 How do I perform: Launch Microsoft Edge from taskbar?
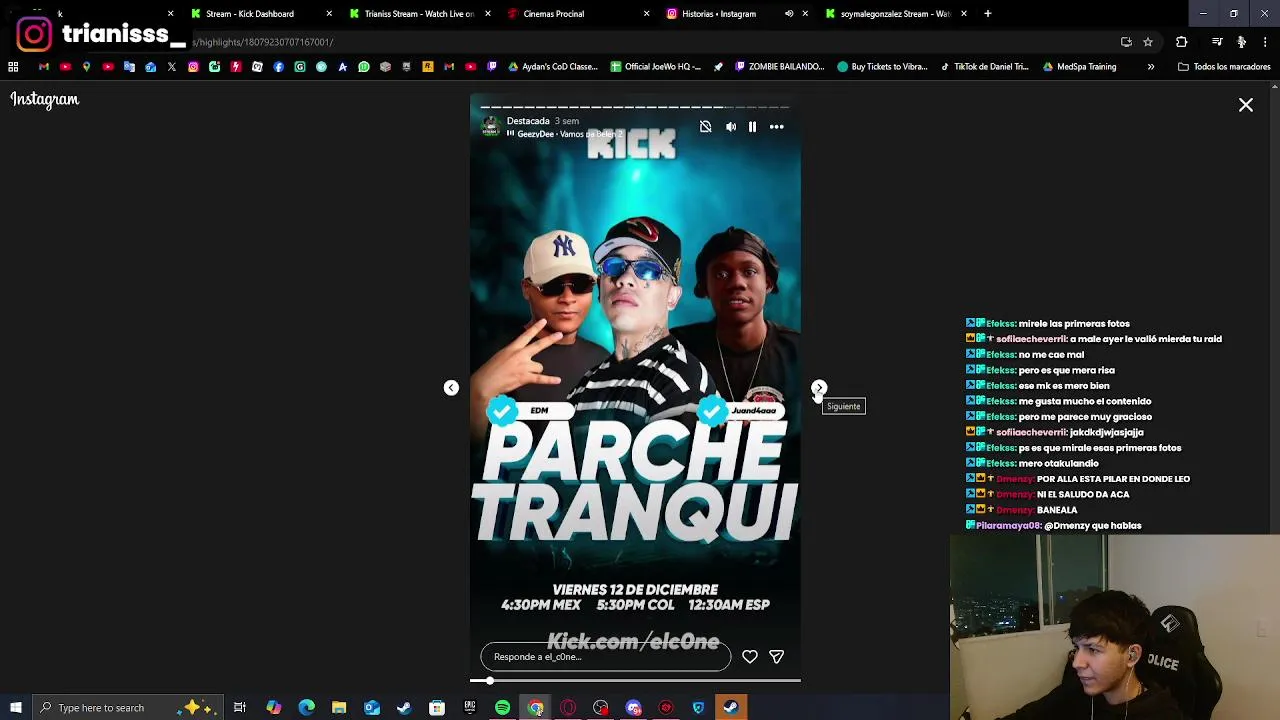pyautogui.click(x=306, y=708)
